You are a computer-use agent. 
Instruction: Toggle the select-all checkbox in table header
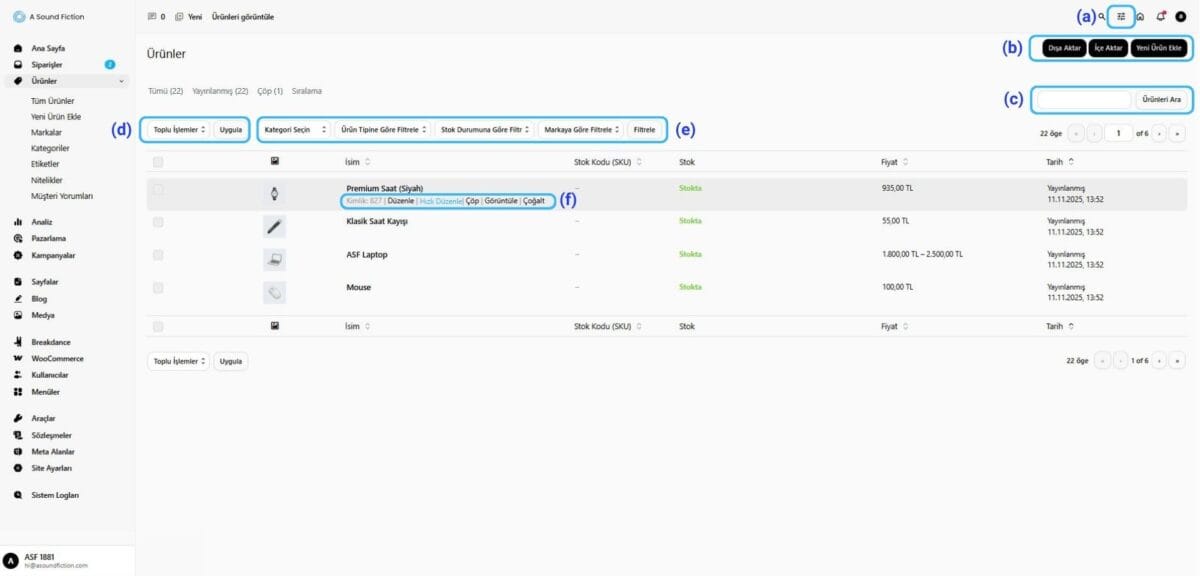click(158, 161)
